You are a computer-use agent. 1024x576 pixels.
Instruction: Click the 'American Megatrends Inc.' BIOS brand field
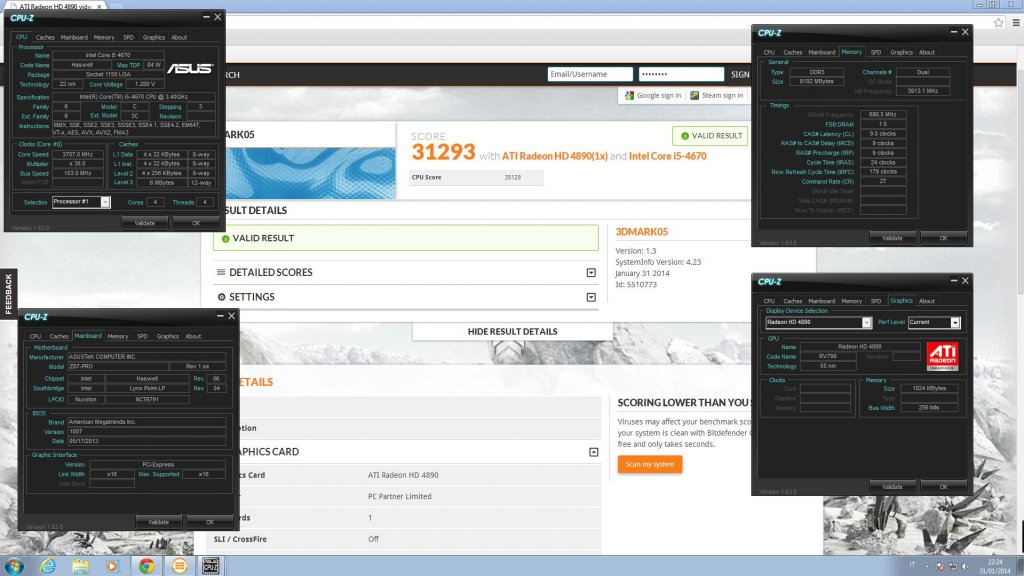(147, 422)
